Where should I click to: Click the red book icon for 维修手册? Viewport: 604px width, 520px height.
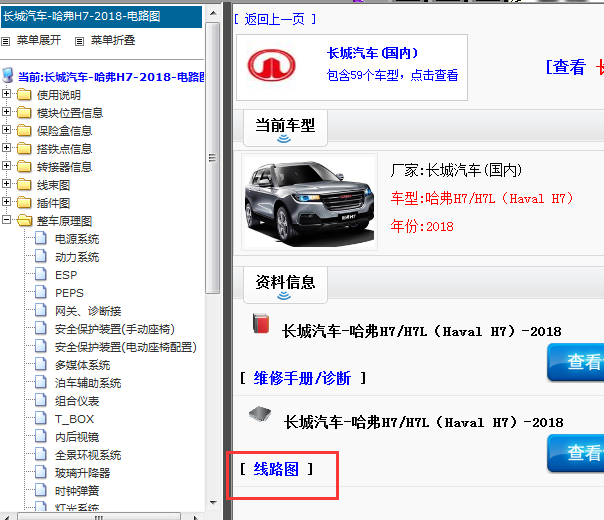point(261,324)
